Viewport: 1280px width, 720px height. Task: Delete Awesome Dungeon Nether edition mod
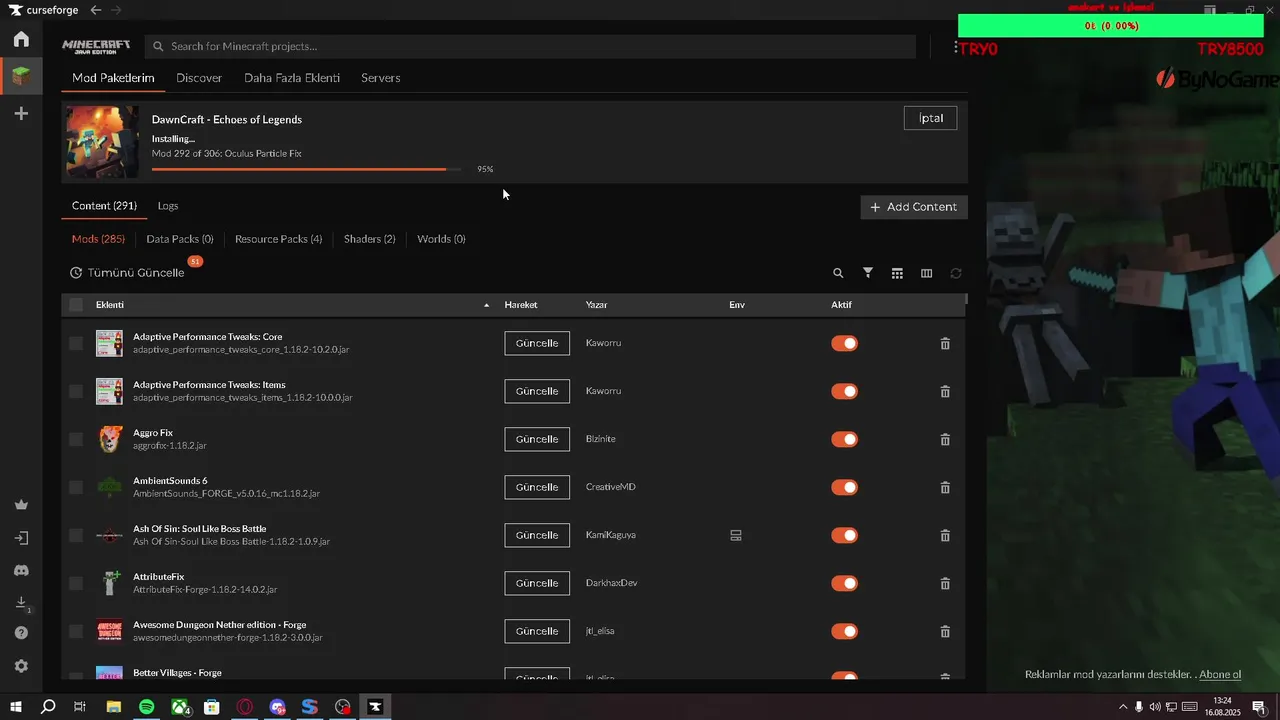[x=945, y=631]
